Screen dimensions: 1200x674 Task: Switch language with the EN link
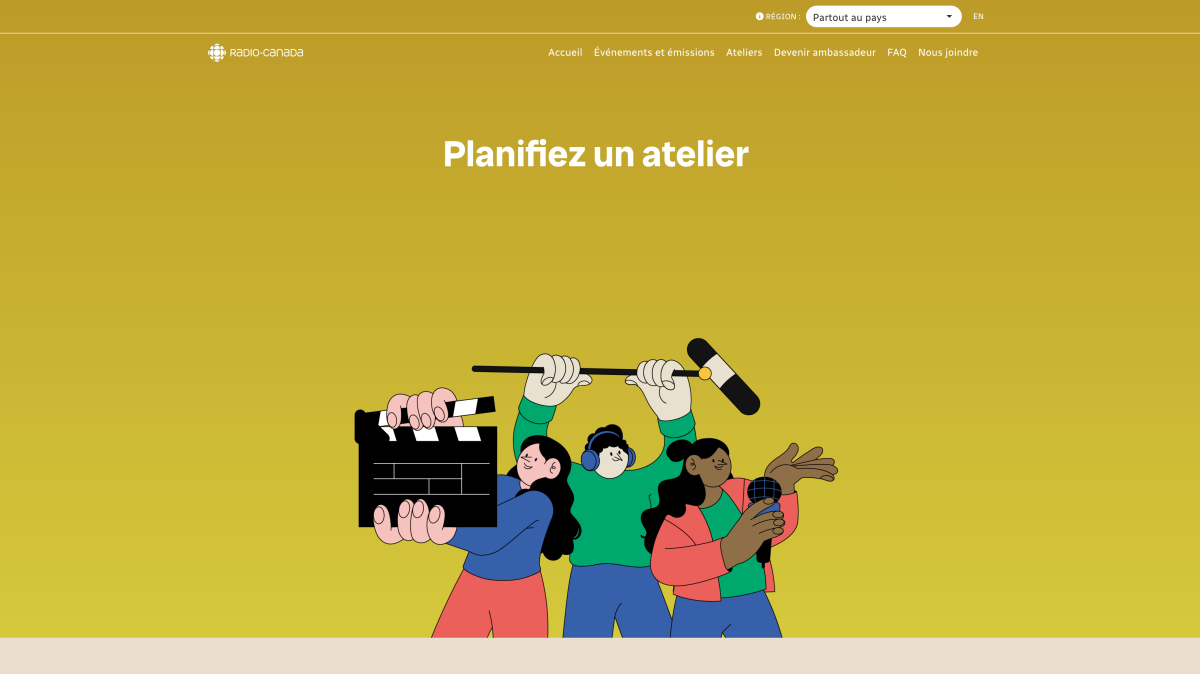point(978,17)
